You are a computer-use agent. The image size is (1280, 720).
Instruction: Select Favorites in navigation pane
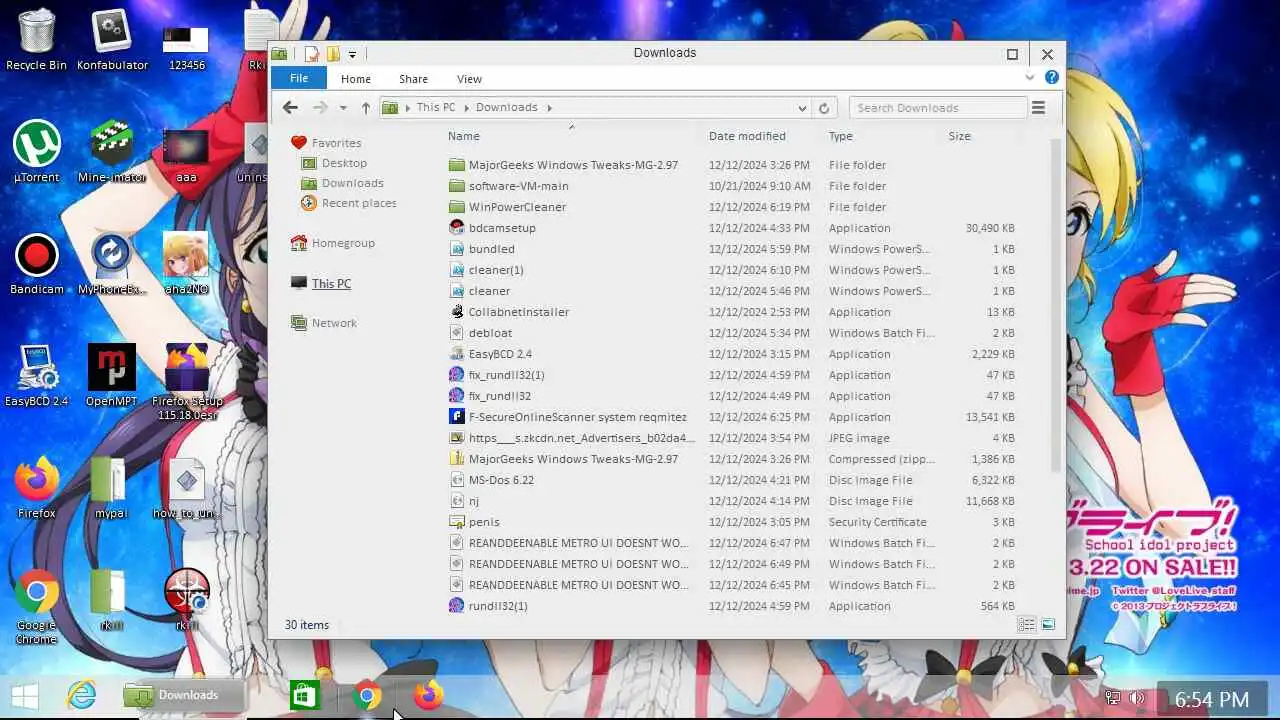pyautogui.click(x=326, y=143)
